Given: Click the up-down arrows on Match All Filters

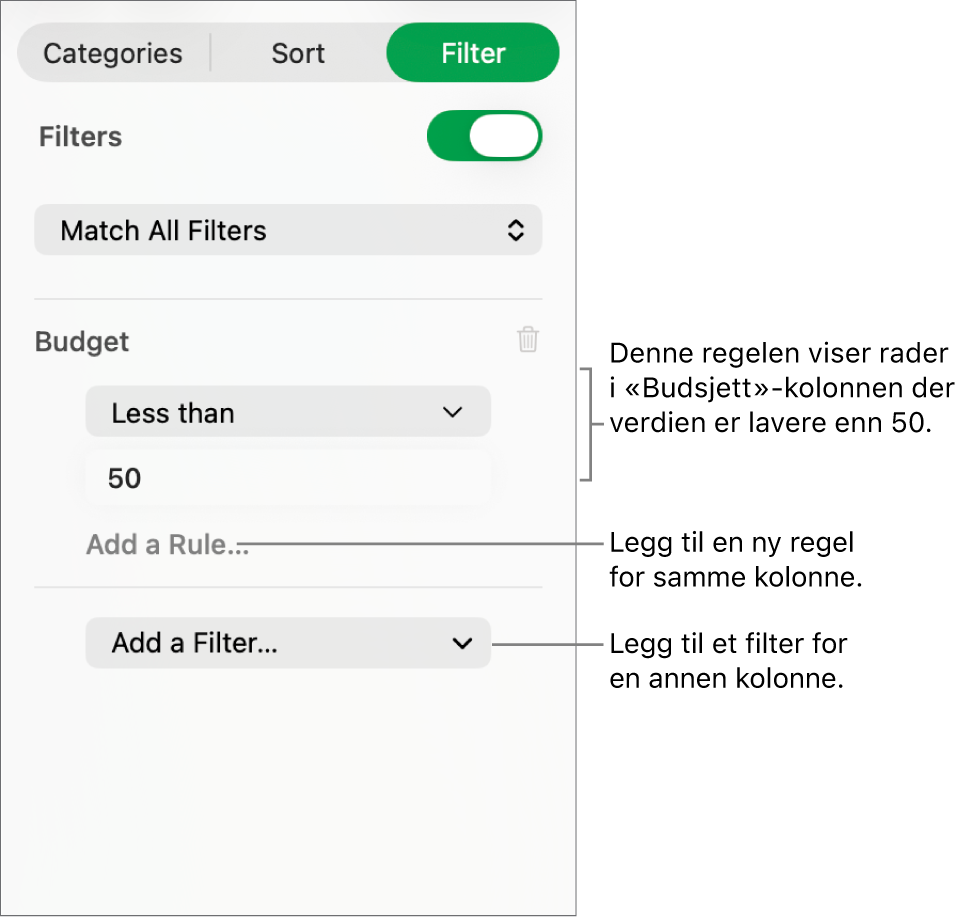Looking at the screenshot, I should pos(515,231).
